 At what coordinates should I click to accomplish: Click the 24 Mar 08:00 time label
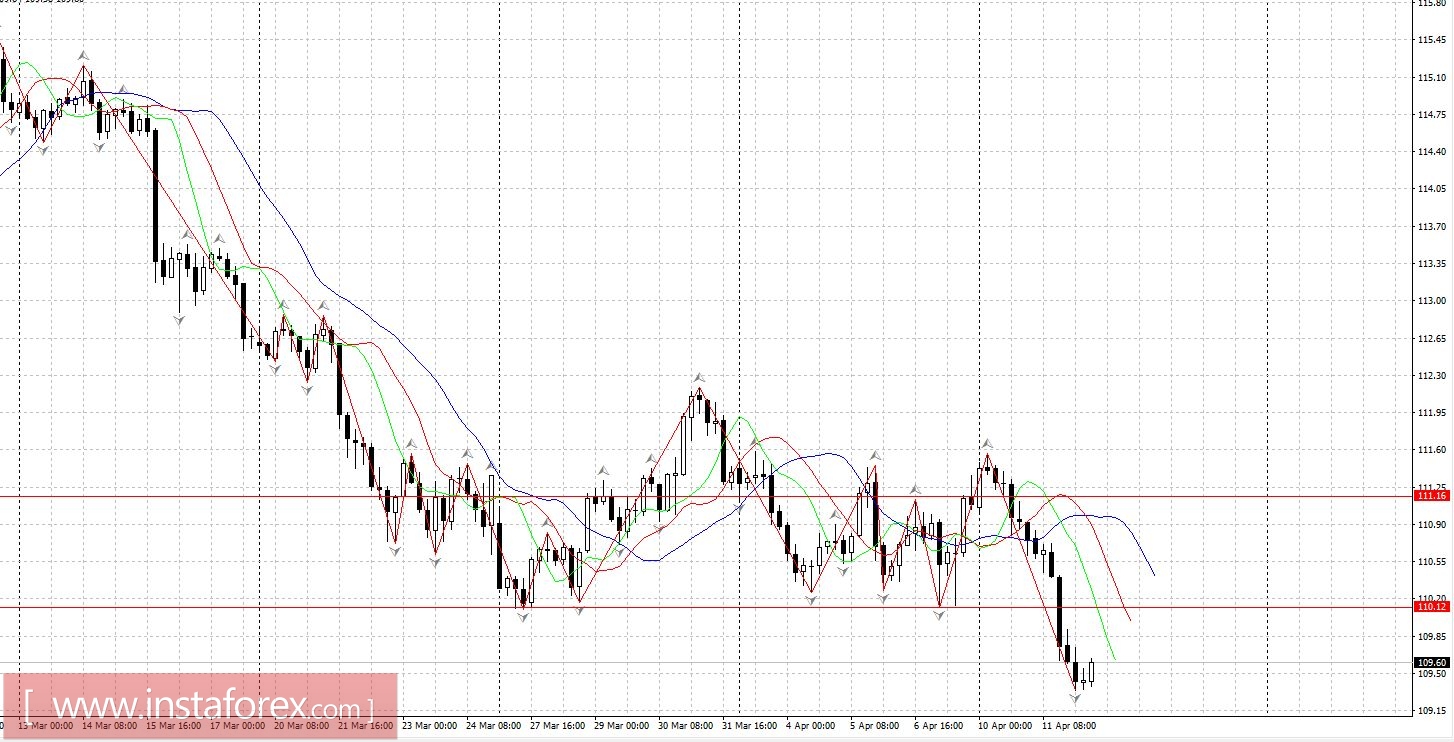click(x=494, y=725)
